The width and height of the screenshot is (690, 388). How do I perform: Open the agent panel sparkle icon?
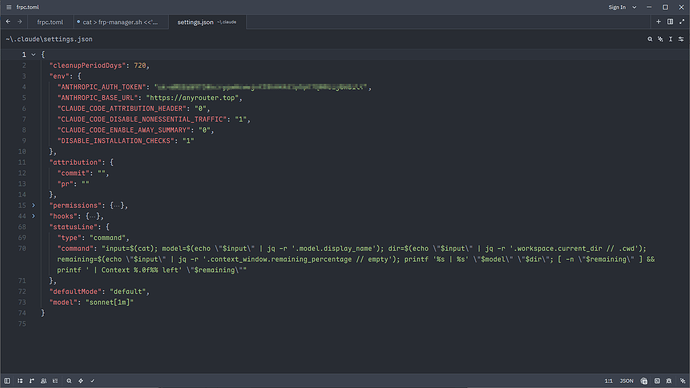682,381
